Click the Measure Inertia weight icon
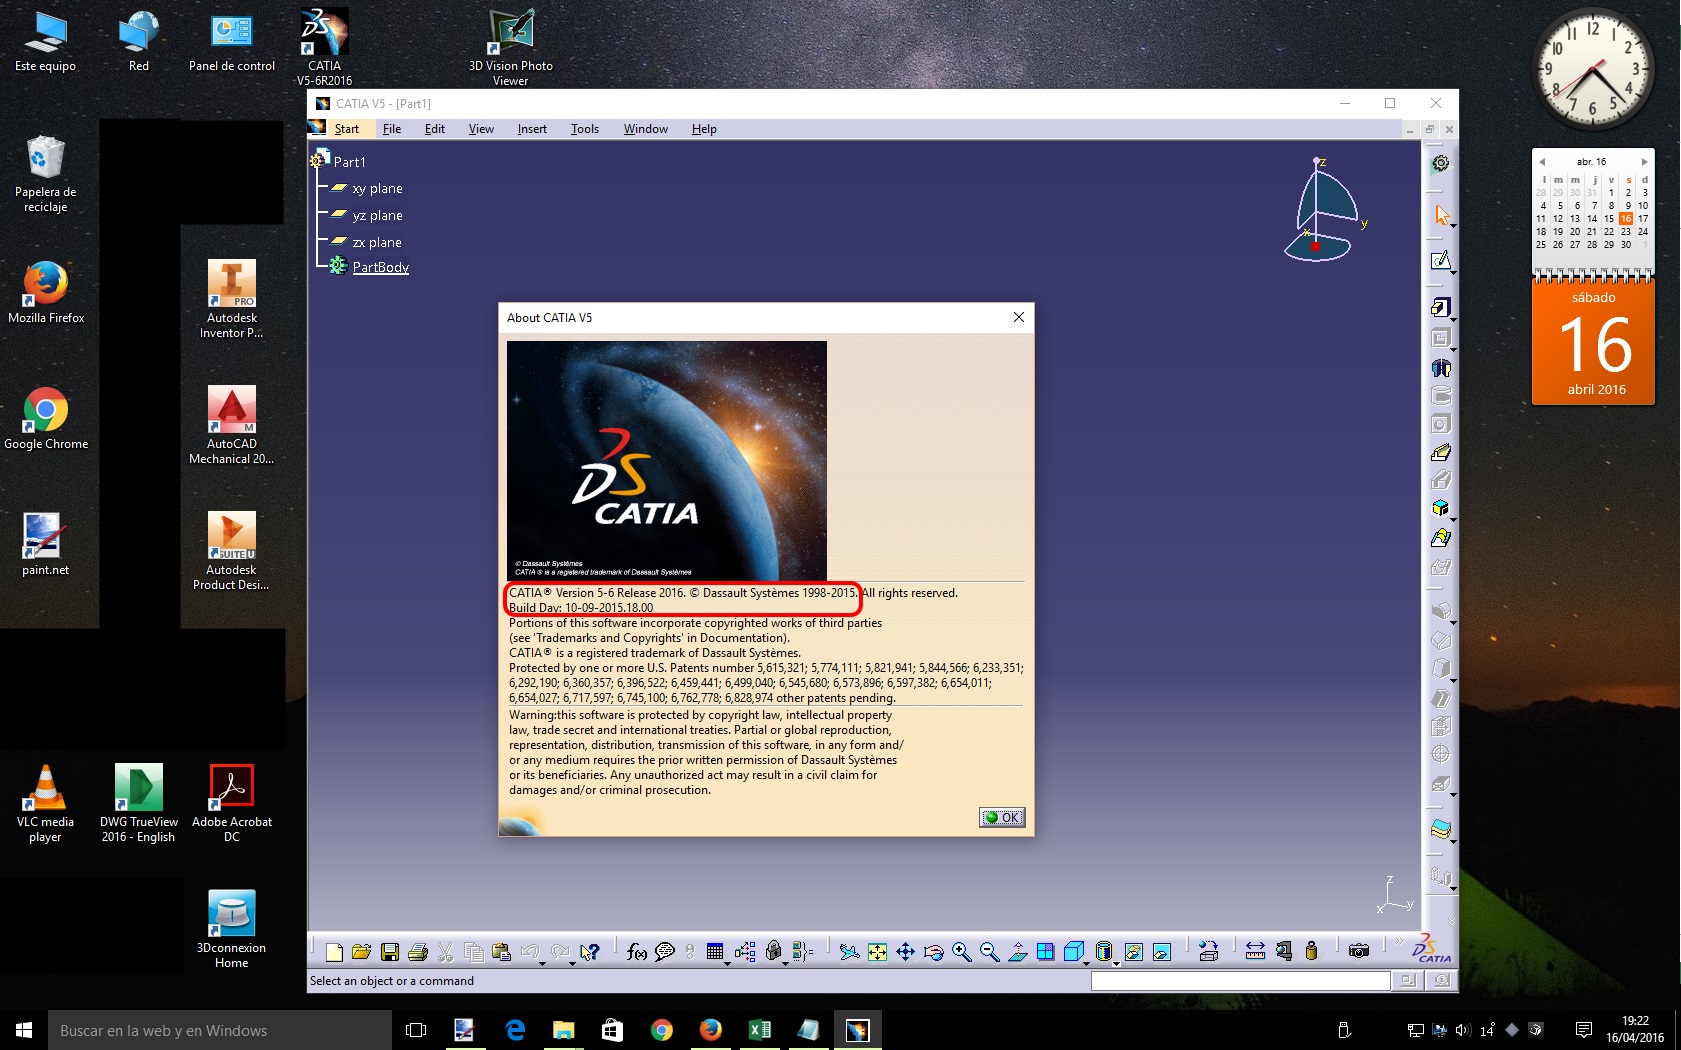This screenshot has width=1681, height=1050. click(1311, 952)
